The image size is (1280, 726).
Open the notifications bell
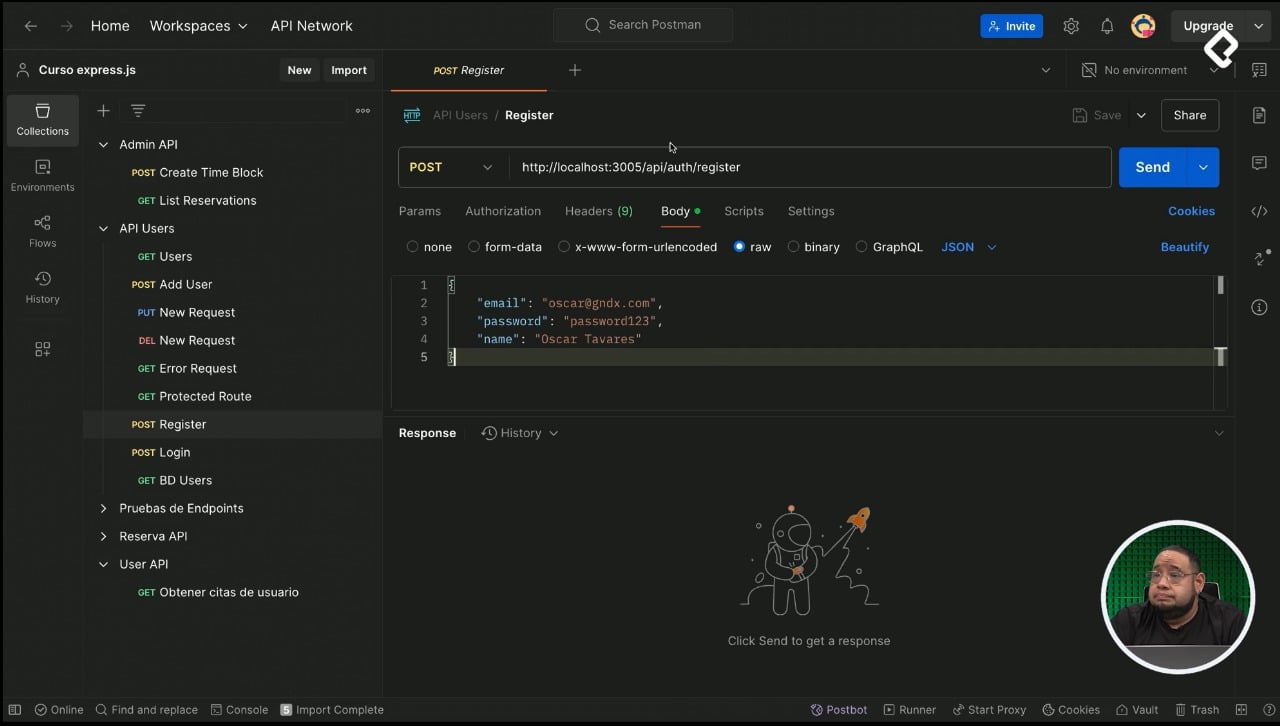pyautogui.click(x=1107, y=26)
